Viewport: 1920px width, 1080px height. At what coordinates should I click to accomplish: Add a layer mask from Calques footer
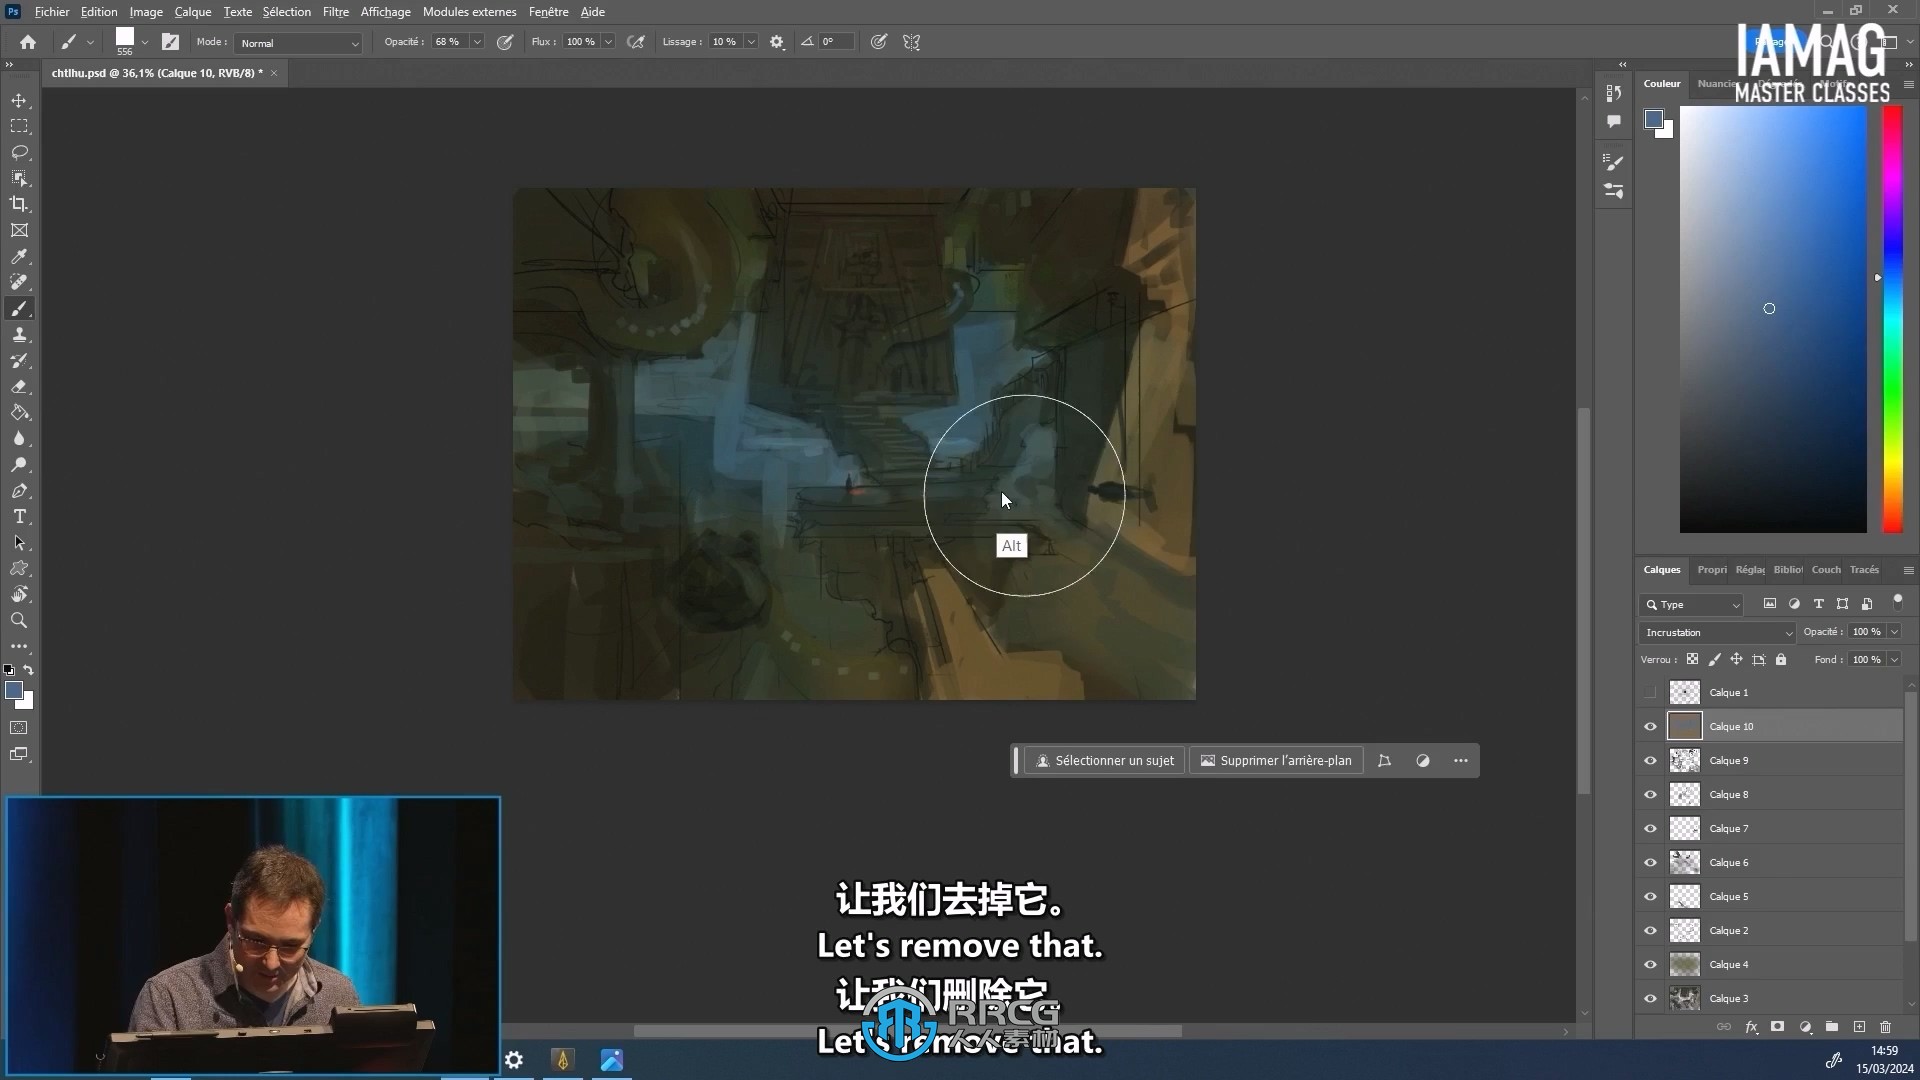click(x=1777, y=1027)
